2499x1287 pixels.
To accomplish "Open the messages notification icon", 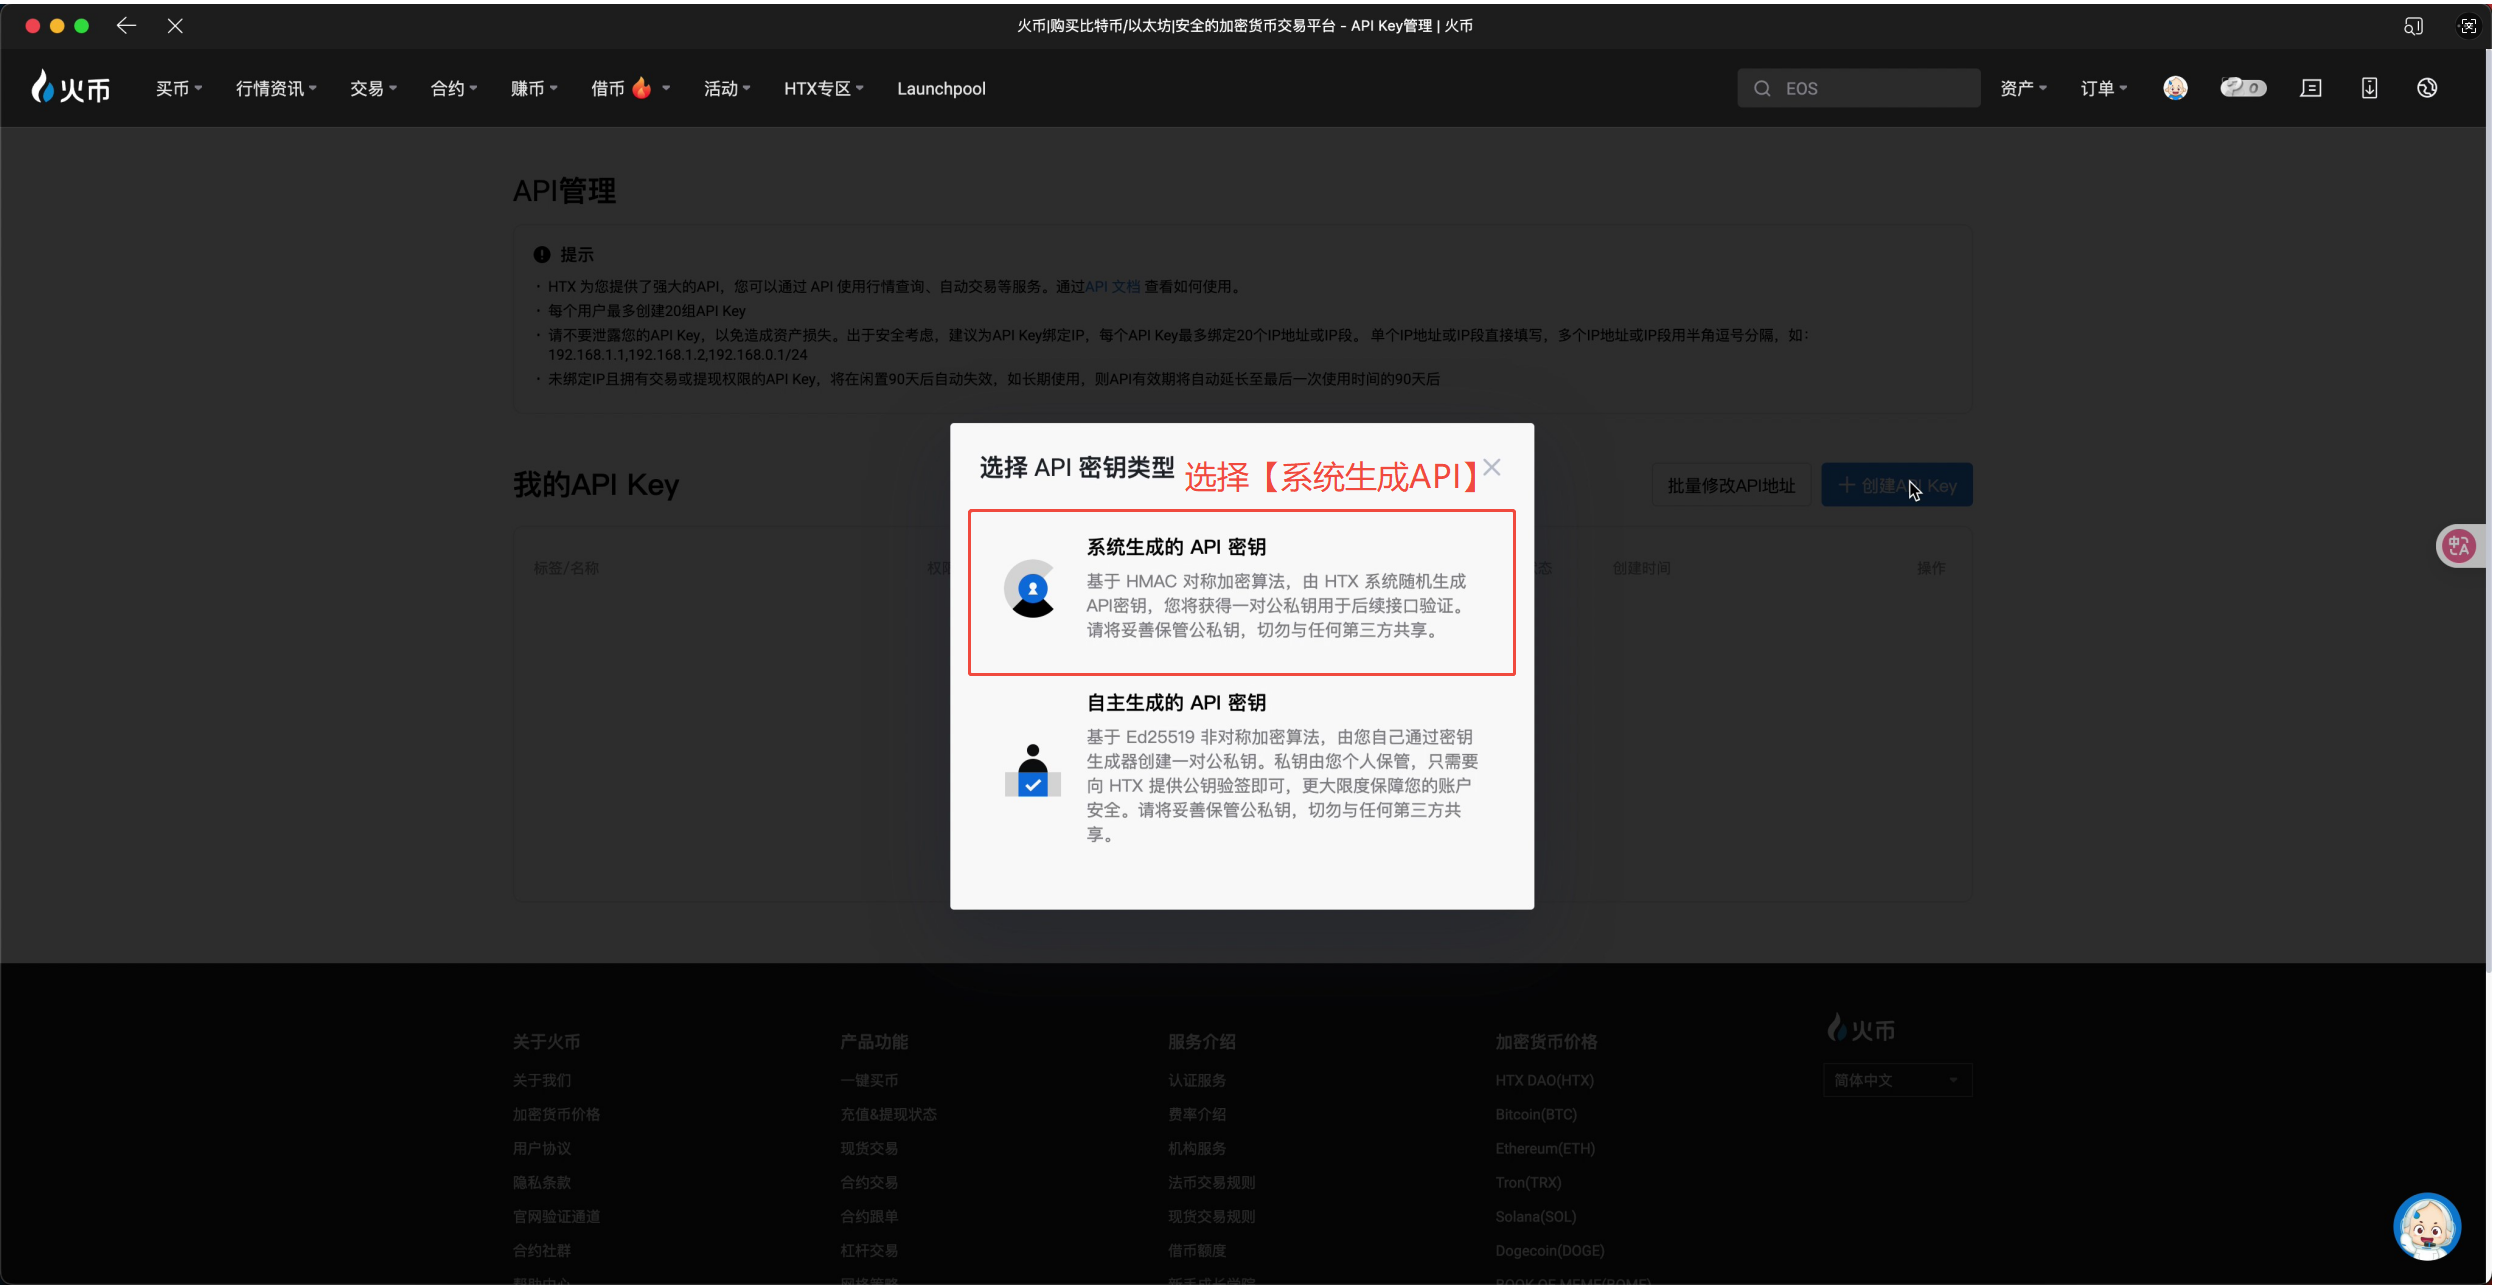I will 2311,89.
